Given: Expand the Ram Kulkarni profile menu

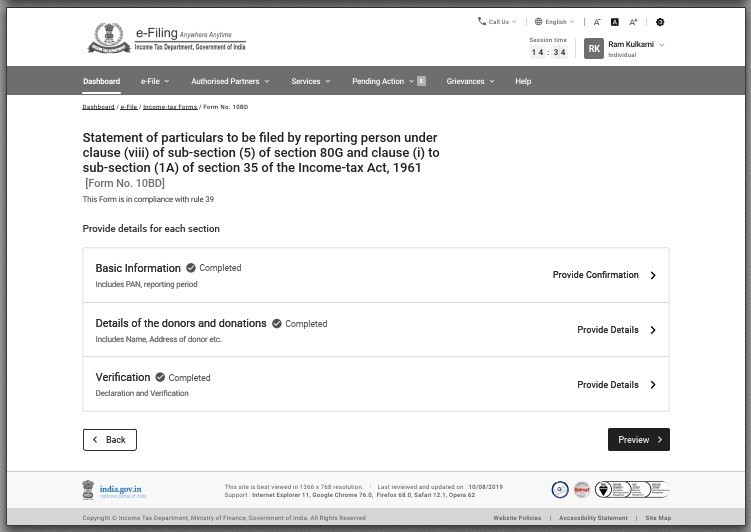Looking at the screenshot, I should (x=661, y=45).
